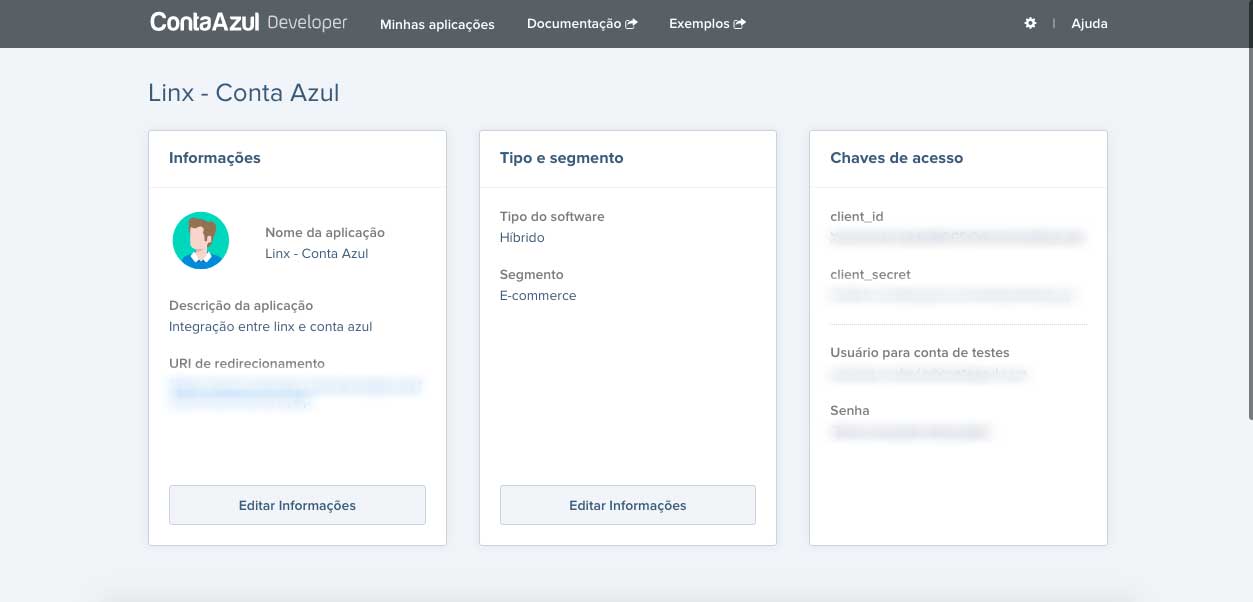Click Editar Informações in Informações card
1253x602 pixels.
(297, 505)
